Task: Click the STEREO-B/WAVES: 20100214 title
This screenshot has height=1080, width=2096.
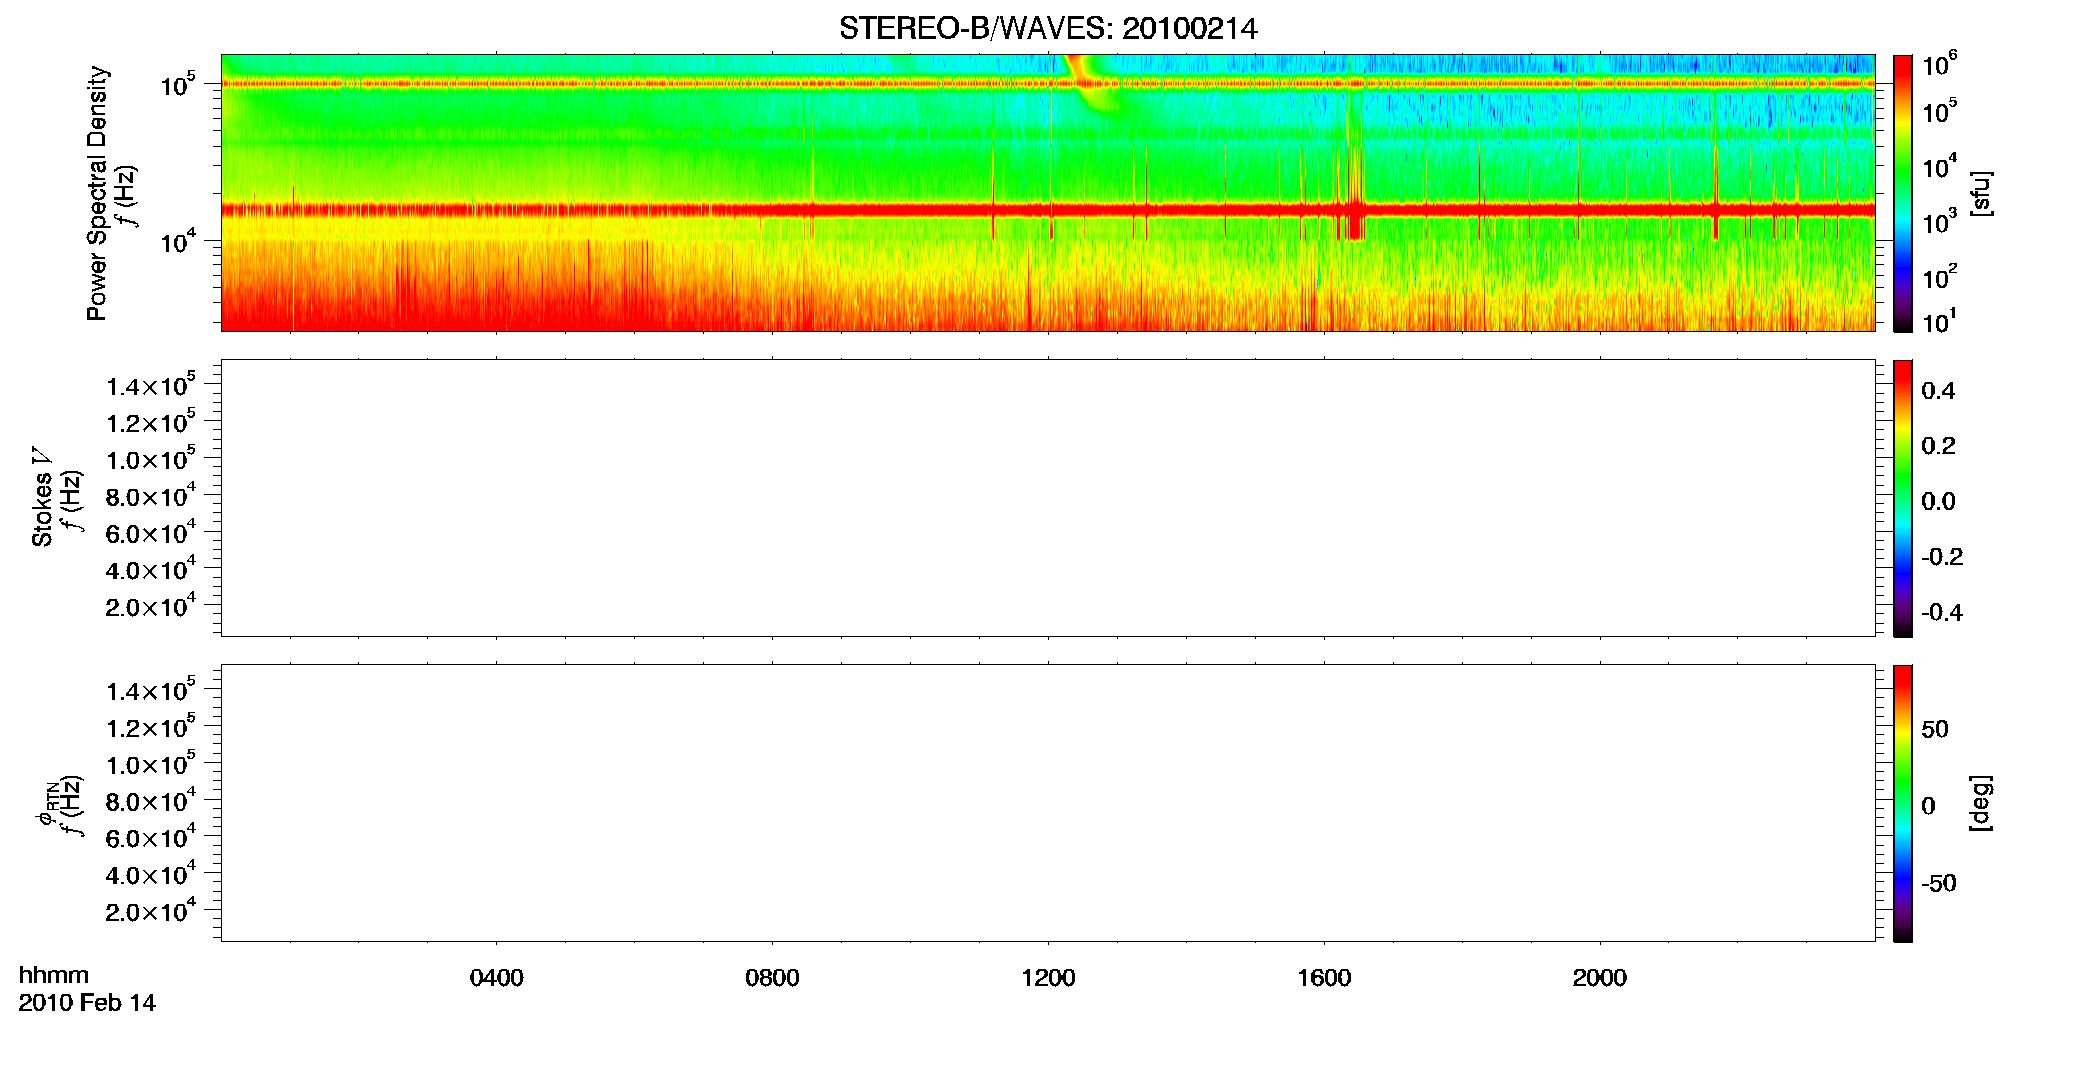Action: (x=1048, y=28)
